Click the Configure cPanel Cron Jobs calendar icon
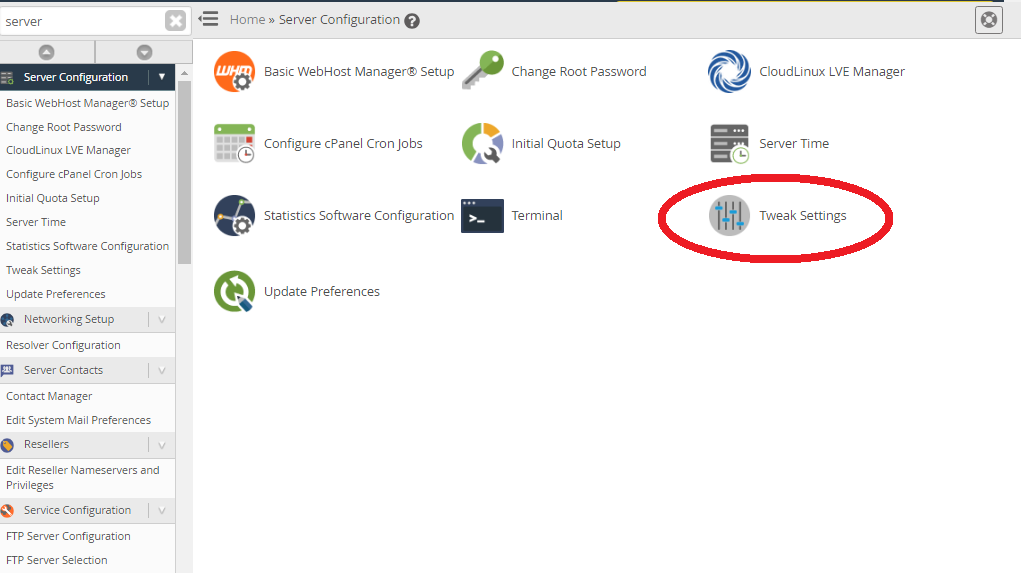This screenshot has height=573, width=1021. pos(234,143)
